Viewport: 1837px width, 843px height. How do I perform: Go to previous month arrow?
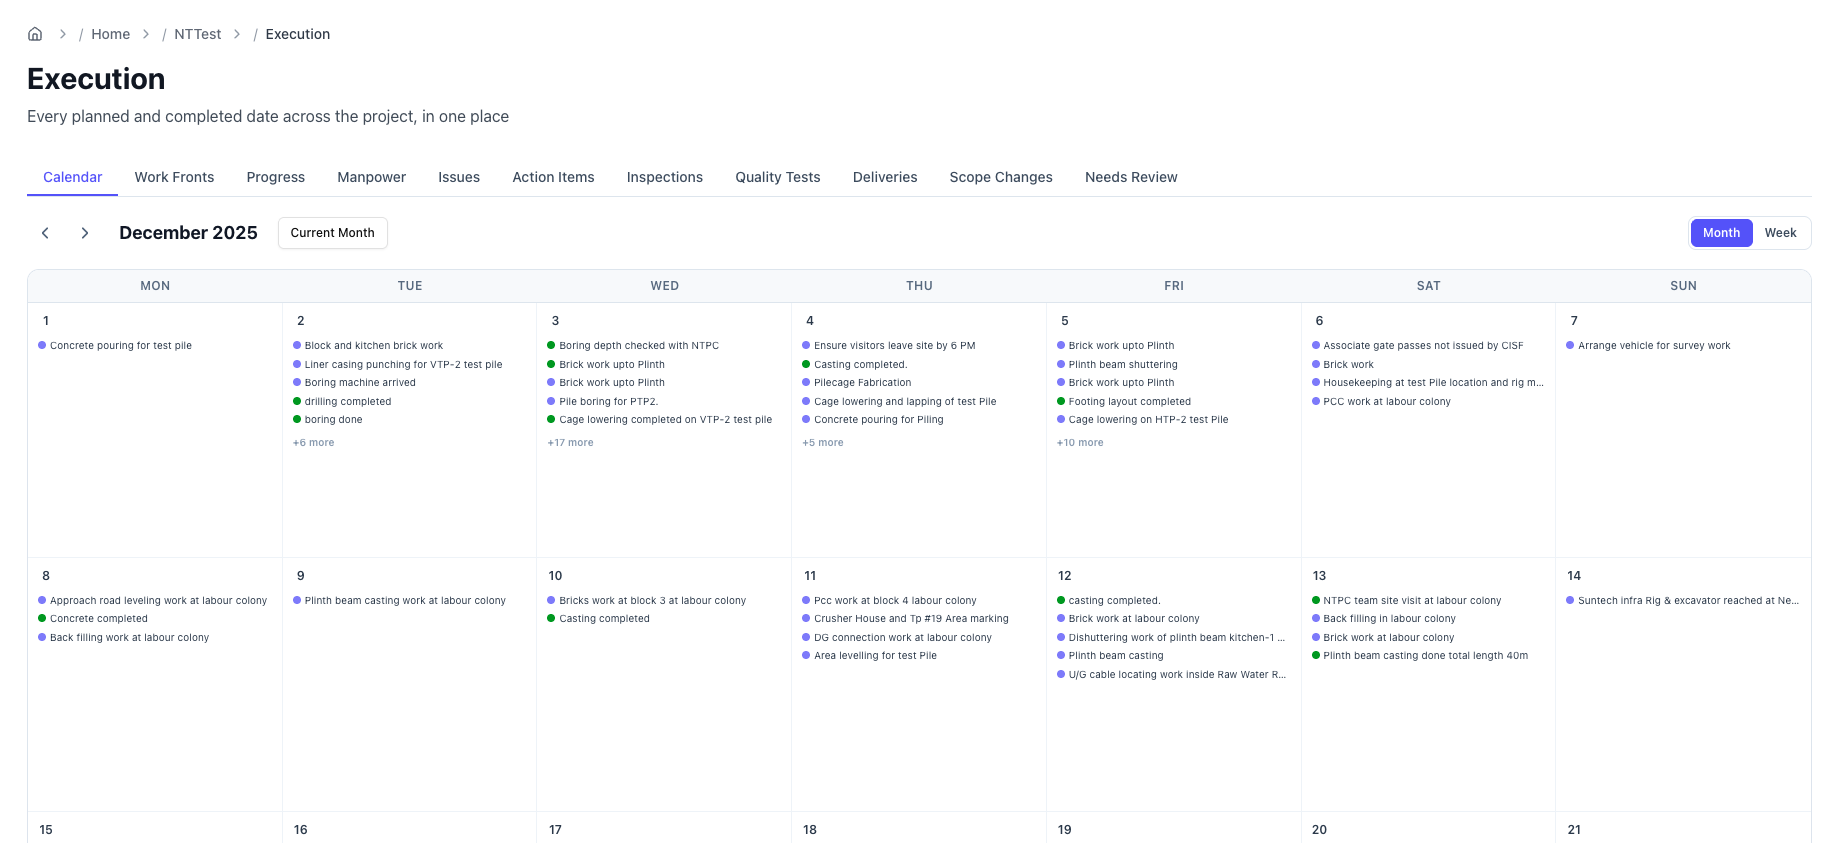[x=45, y=233]
